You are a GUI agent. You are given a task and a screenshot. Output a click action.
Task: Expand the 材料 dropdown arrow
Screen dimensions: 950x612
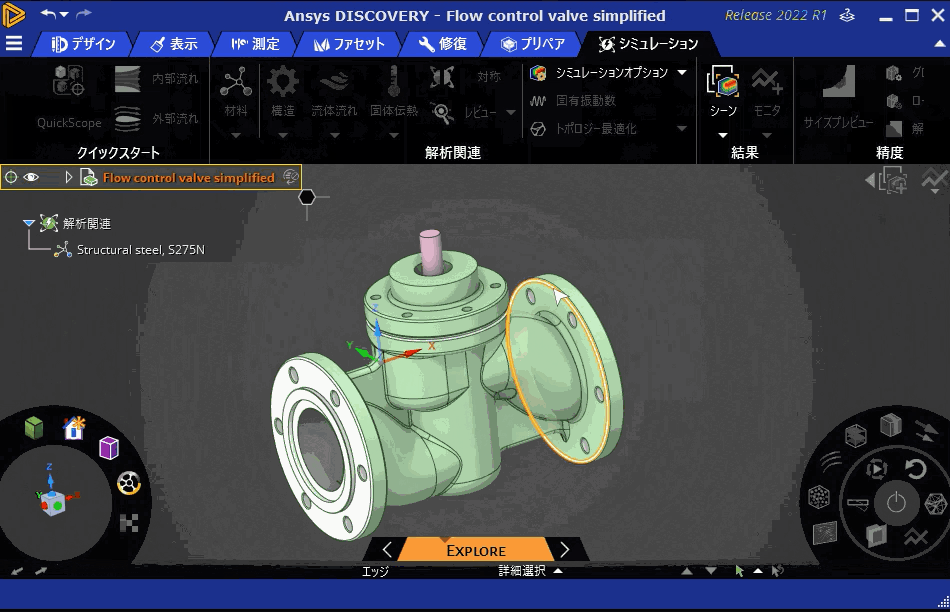coord(236,135)
